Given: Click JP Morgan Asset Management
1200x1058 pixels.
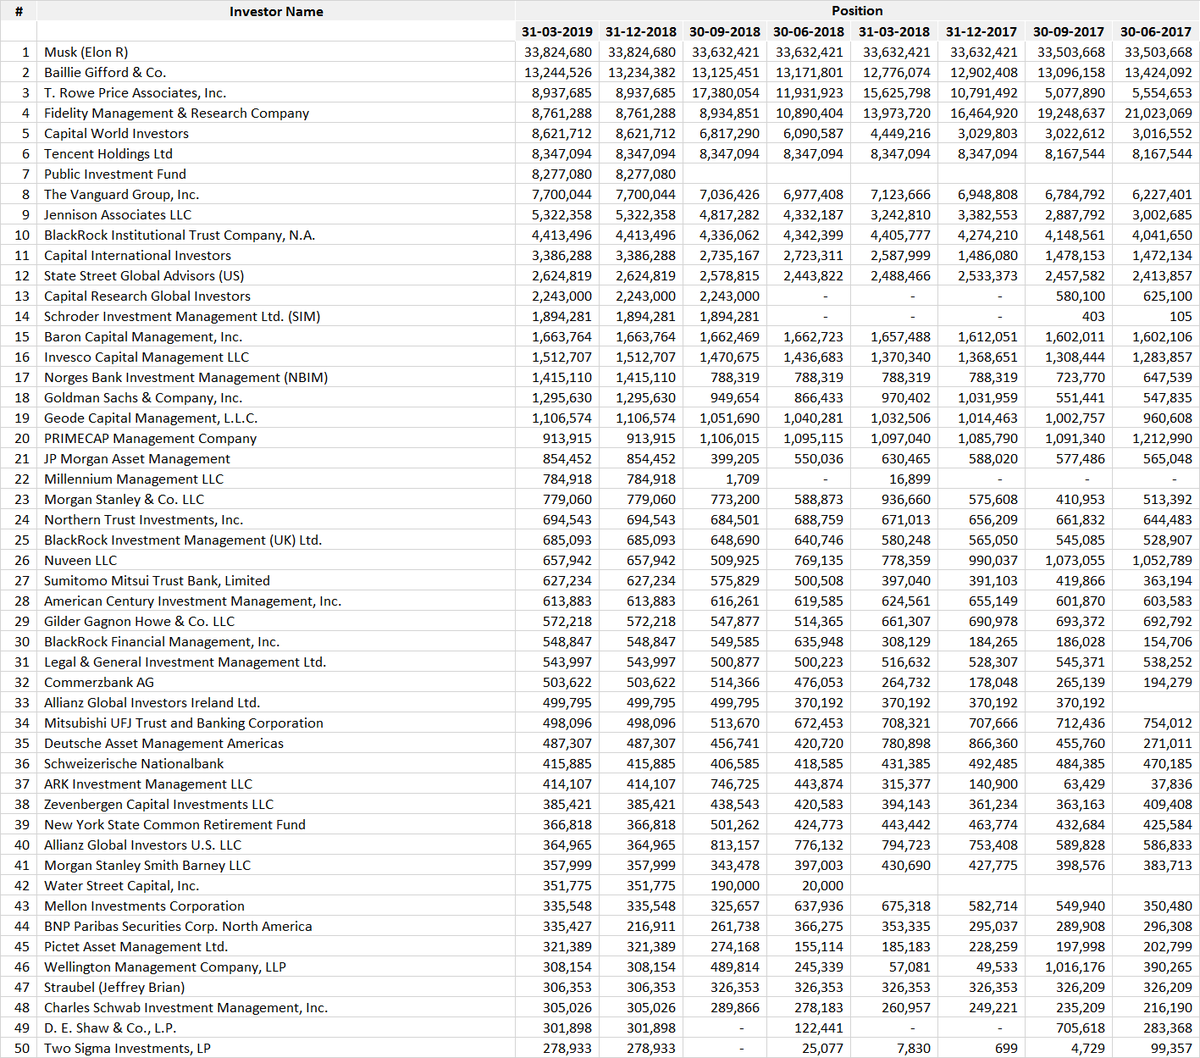Looking at the screenshot, I should [137, 459].
